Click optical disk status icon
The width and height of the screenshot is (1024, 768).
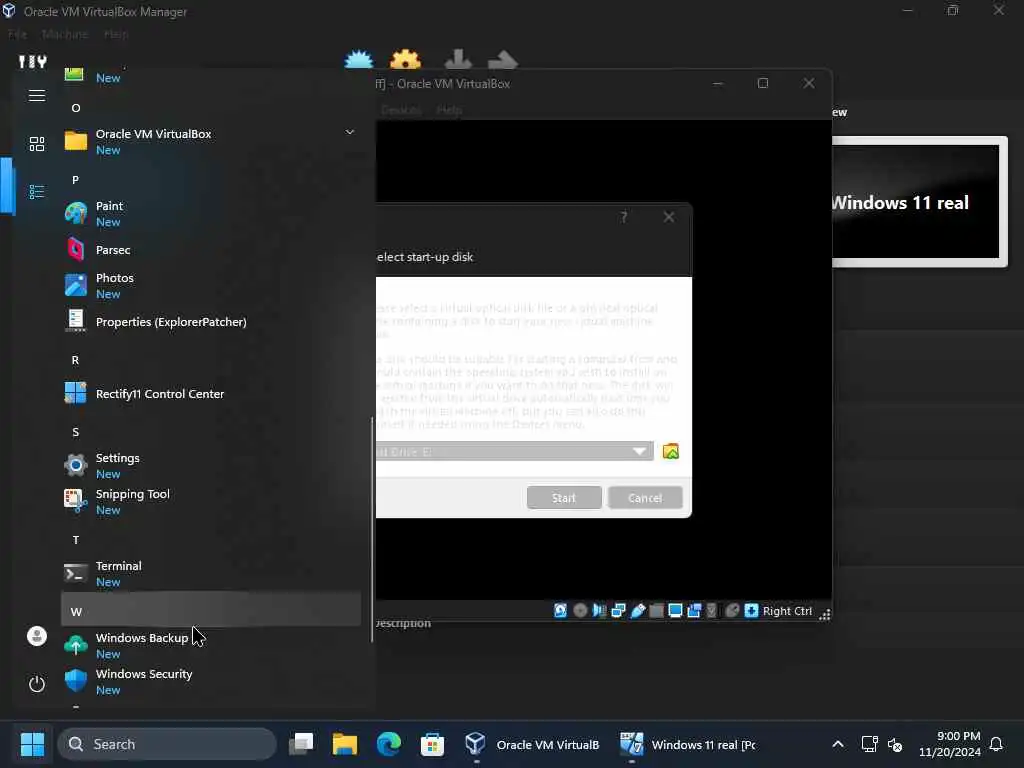click(580, 611)
